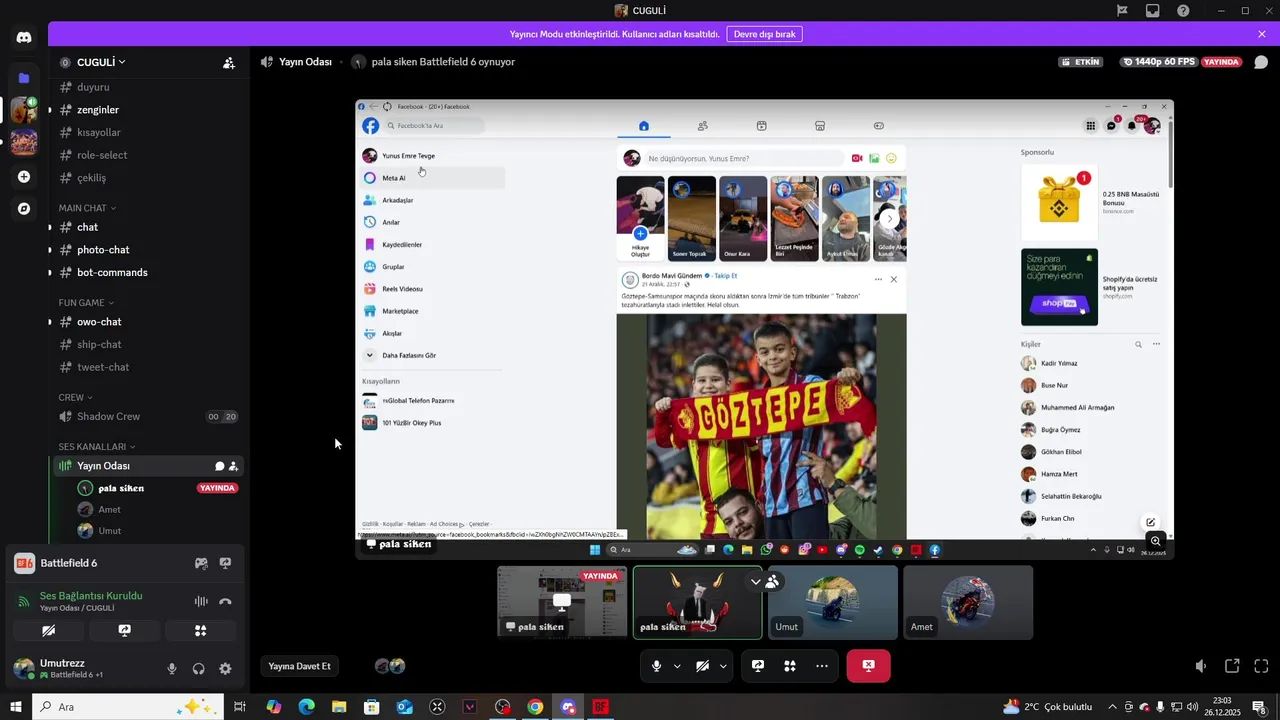1280x720 pixels.
Task: Open more options ellipsis in call bar
Action: (822, 666)
